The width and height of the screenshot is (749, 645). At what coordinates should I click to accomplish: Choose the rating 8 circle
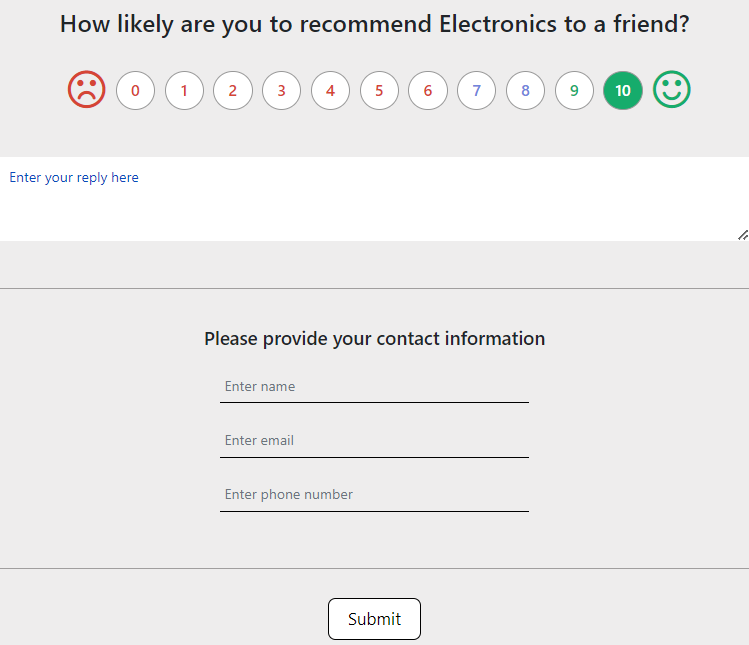[525, 91]
